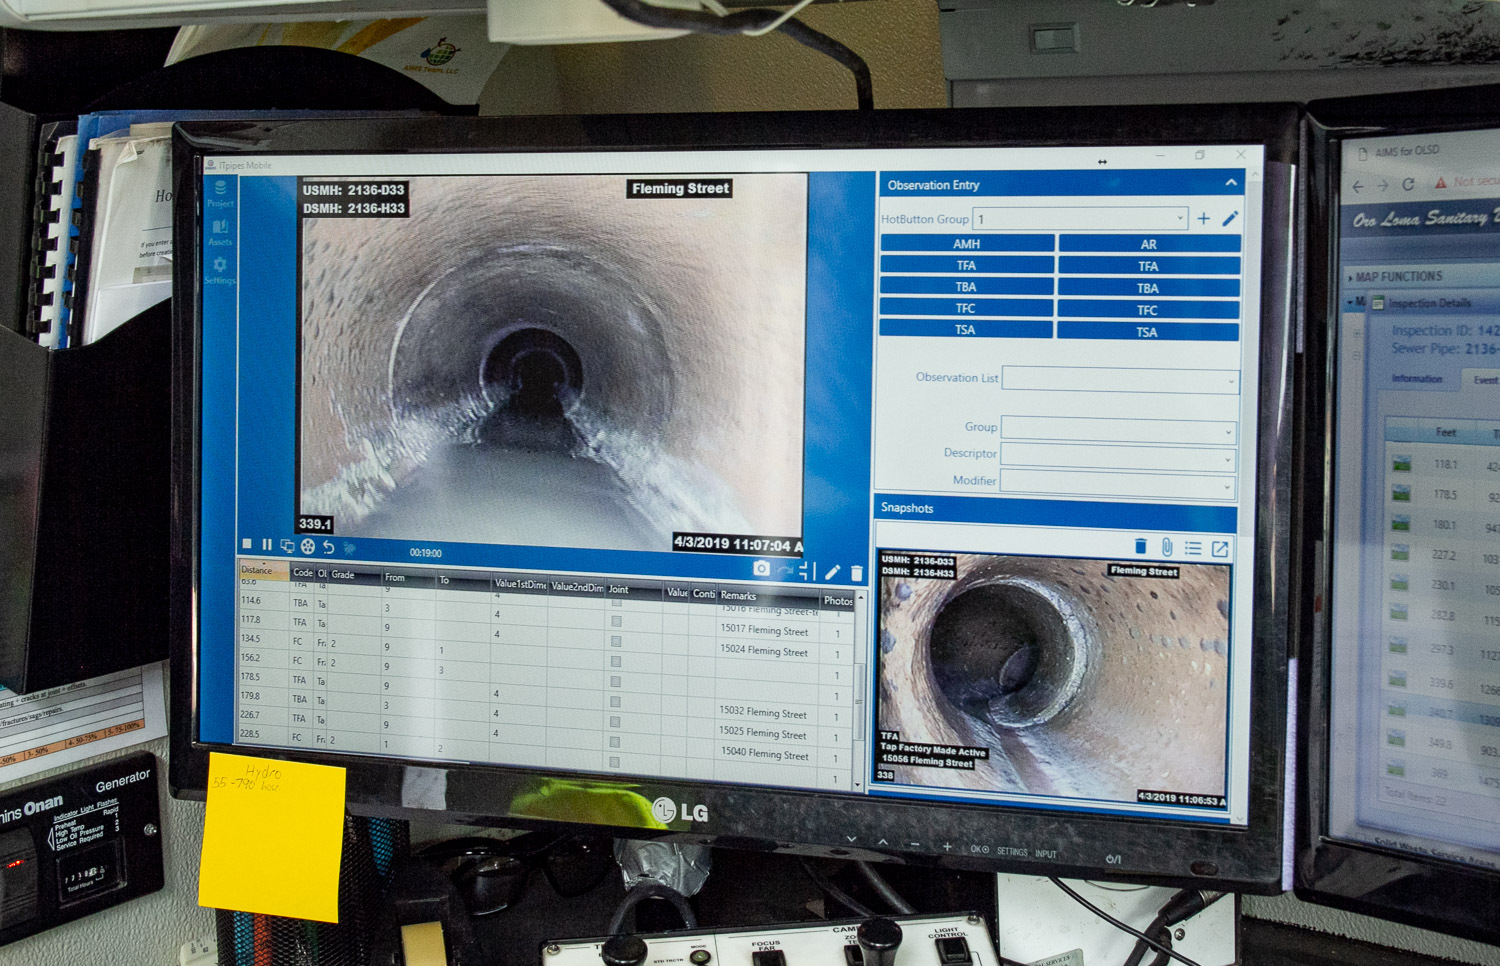
Task: Sort table by the Distance column header
Action: point(264,570)
